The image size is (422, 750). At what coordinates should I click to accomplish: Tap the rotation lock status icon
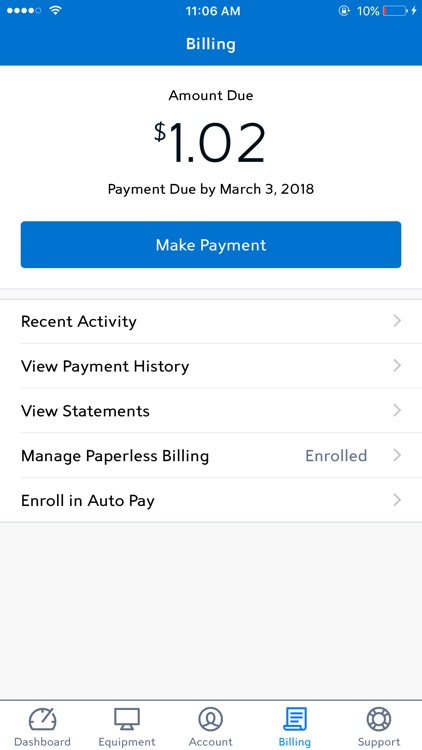coord(344,11)
